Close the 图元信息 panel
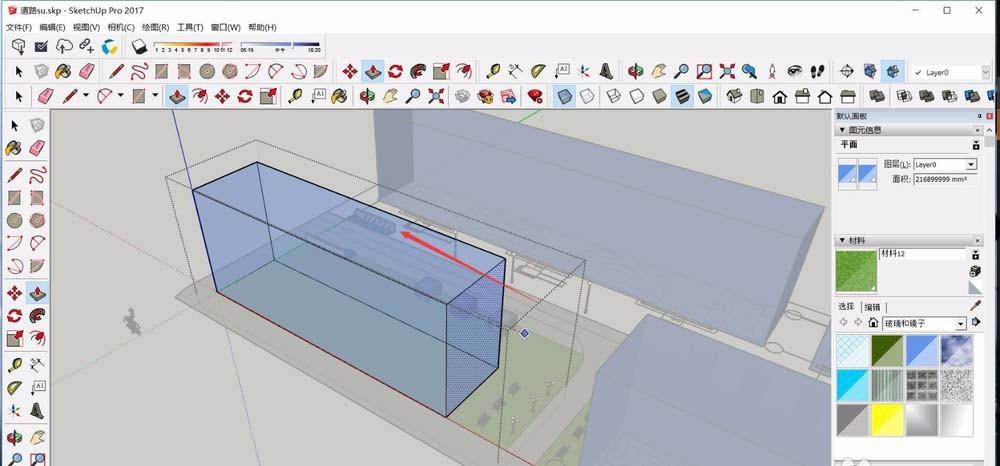Image resolution: width=1000 pixels, height=466 pixels. click(978, 130)
